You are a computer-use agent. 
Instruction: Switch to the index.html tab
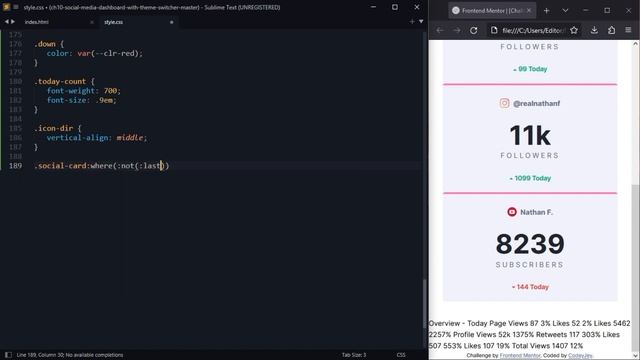pyautogui.click(x=37, y=22)
